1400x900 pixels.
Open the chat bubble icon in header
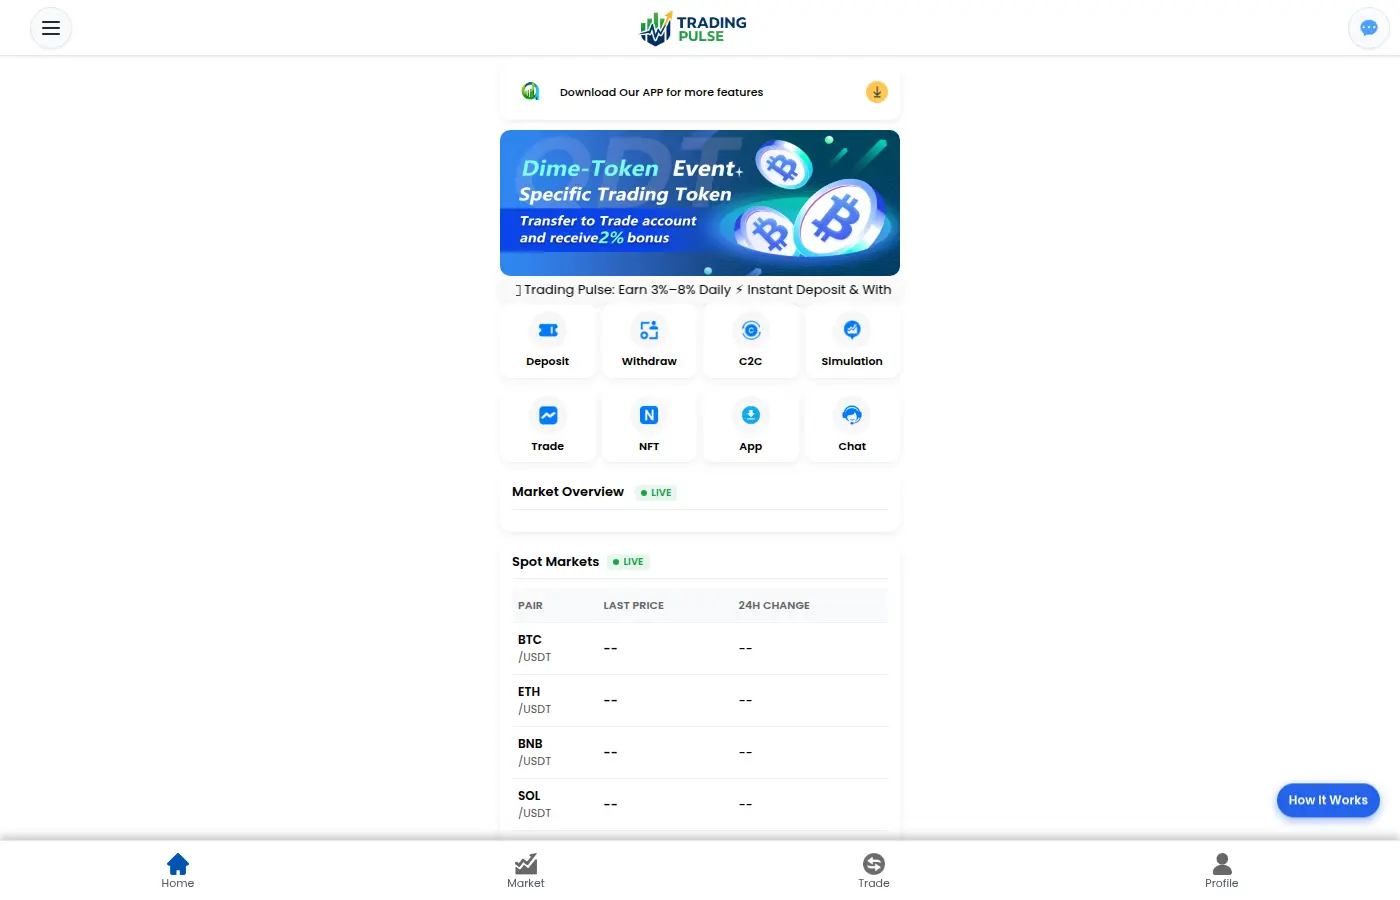click(1369, 28)
